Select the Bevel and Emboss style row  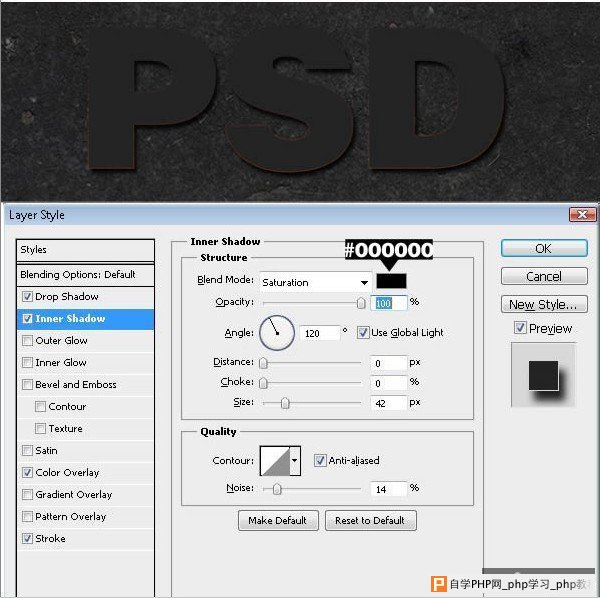(x=85, y=385)
